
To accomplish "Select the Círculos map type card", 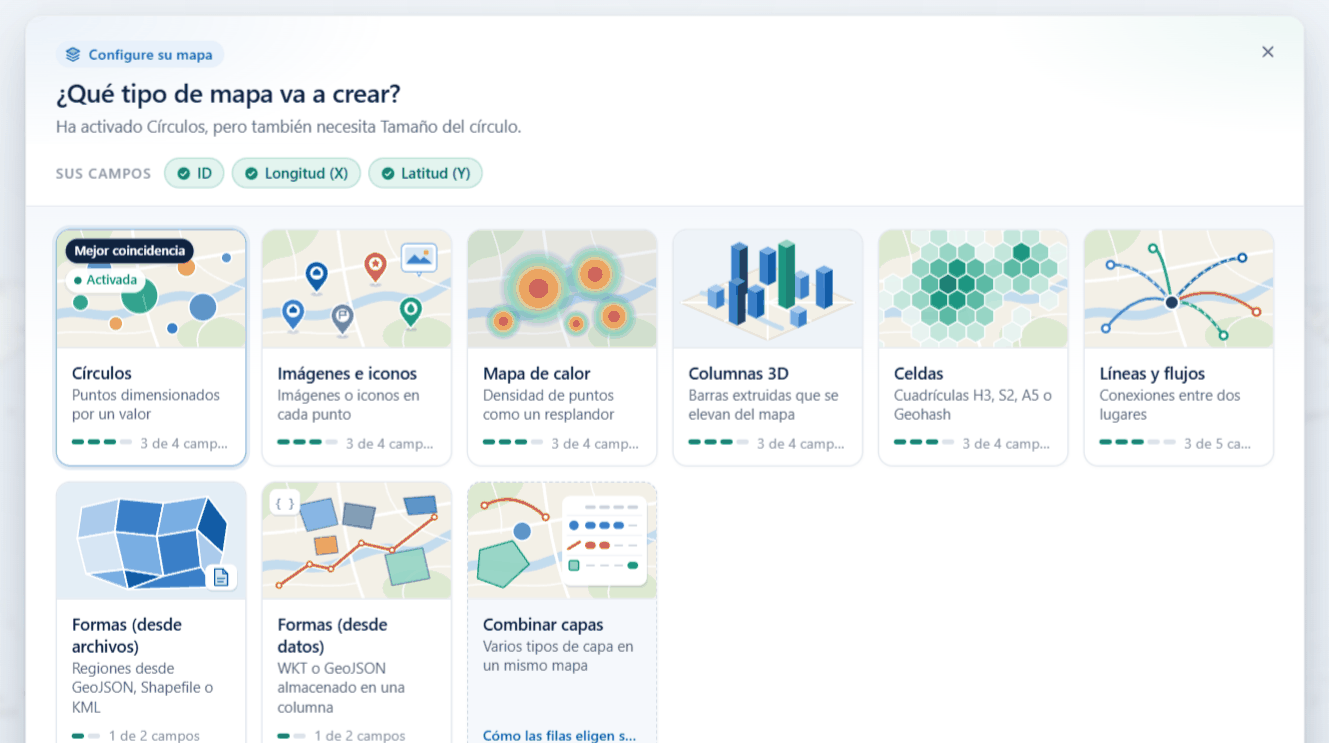I will (151, 348).
